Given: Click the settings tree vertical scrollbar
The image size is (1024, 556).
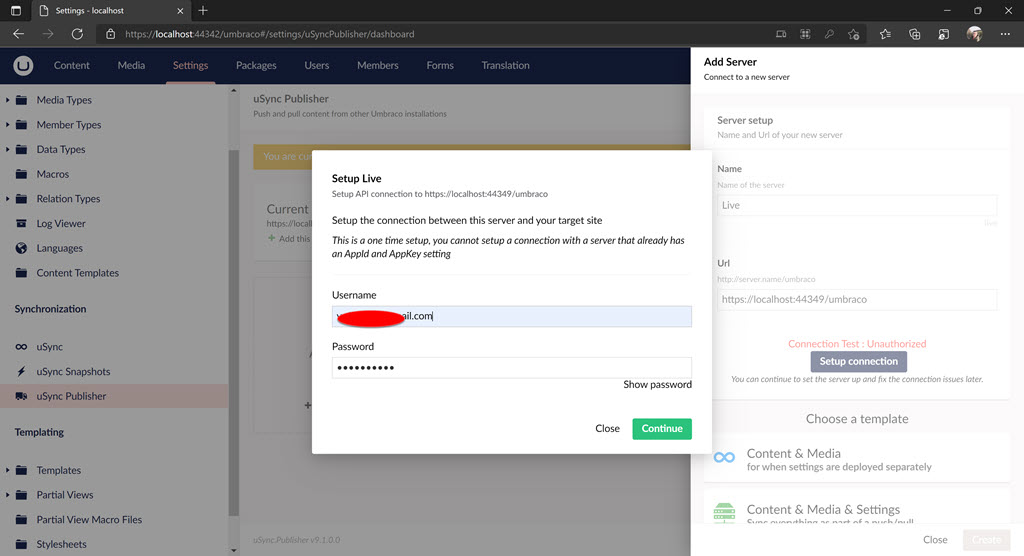Looking at the screenshot, I should [234, 333].
